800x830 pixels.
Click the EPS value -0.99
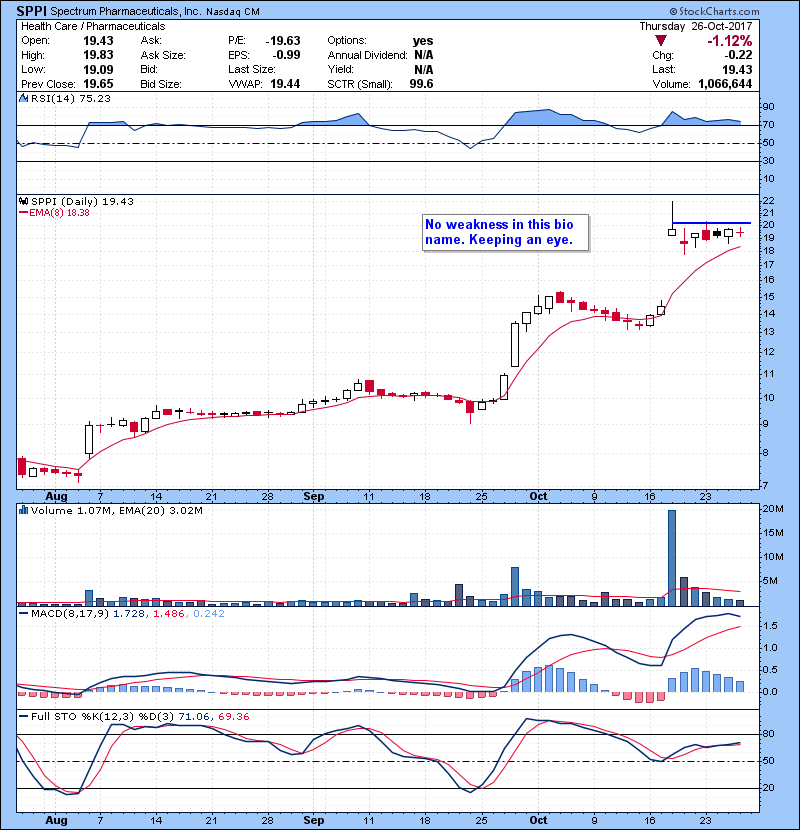[286, 55]
